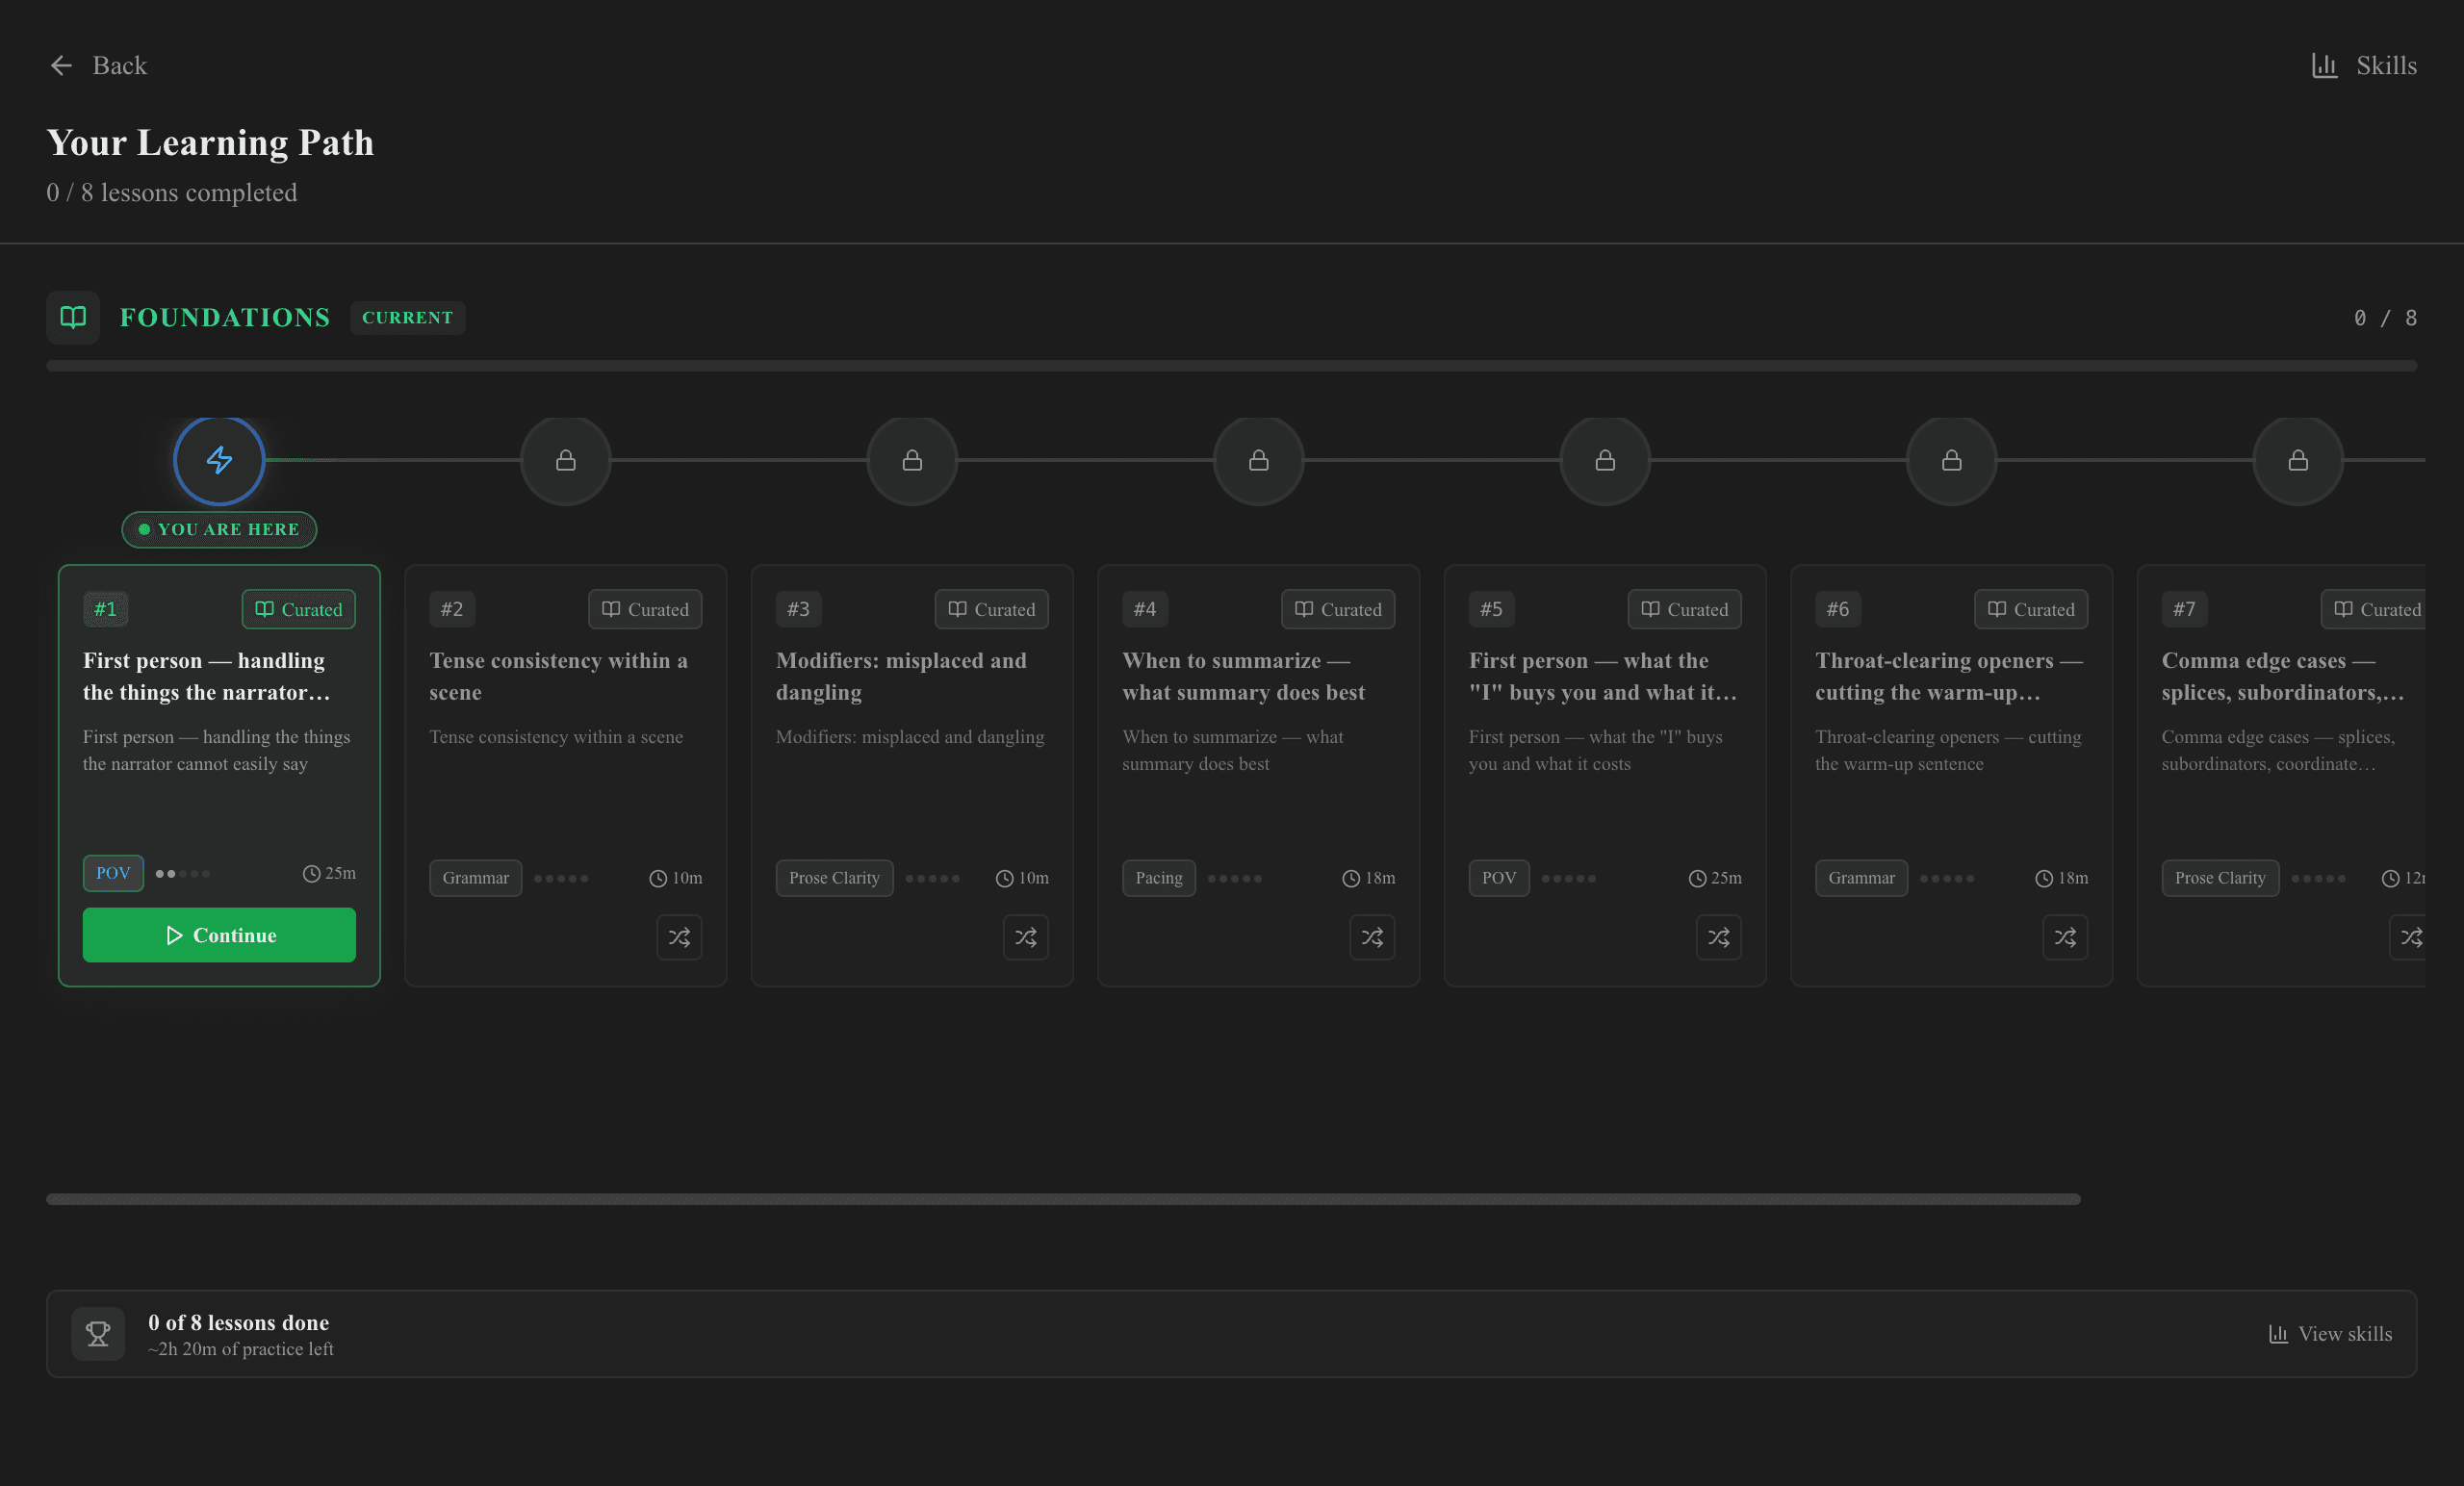2464x1486 pixels.
Task: Click the YOU ARE HERE badge
Action: (219, 529)
